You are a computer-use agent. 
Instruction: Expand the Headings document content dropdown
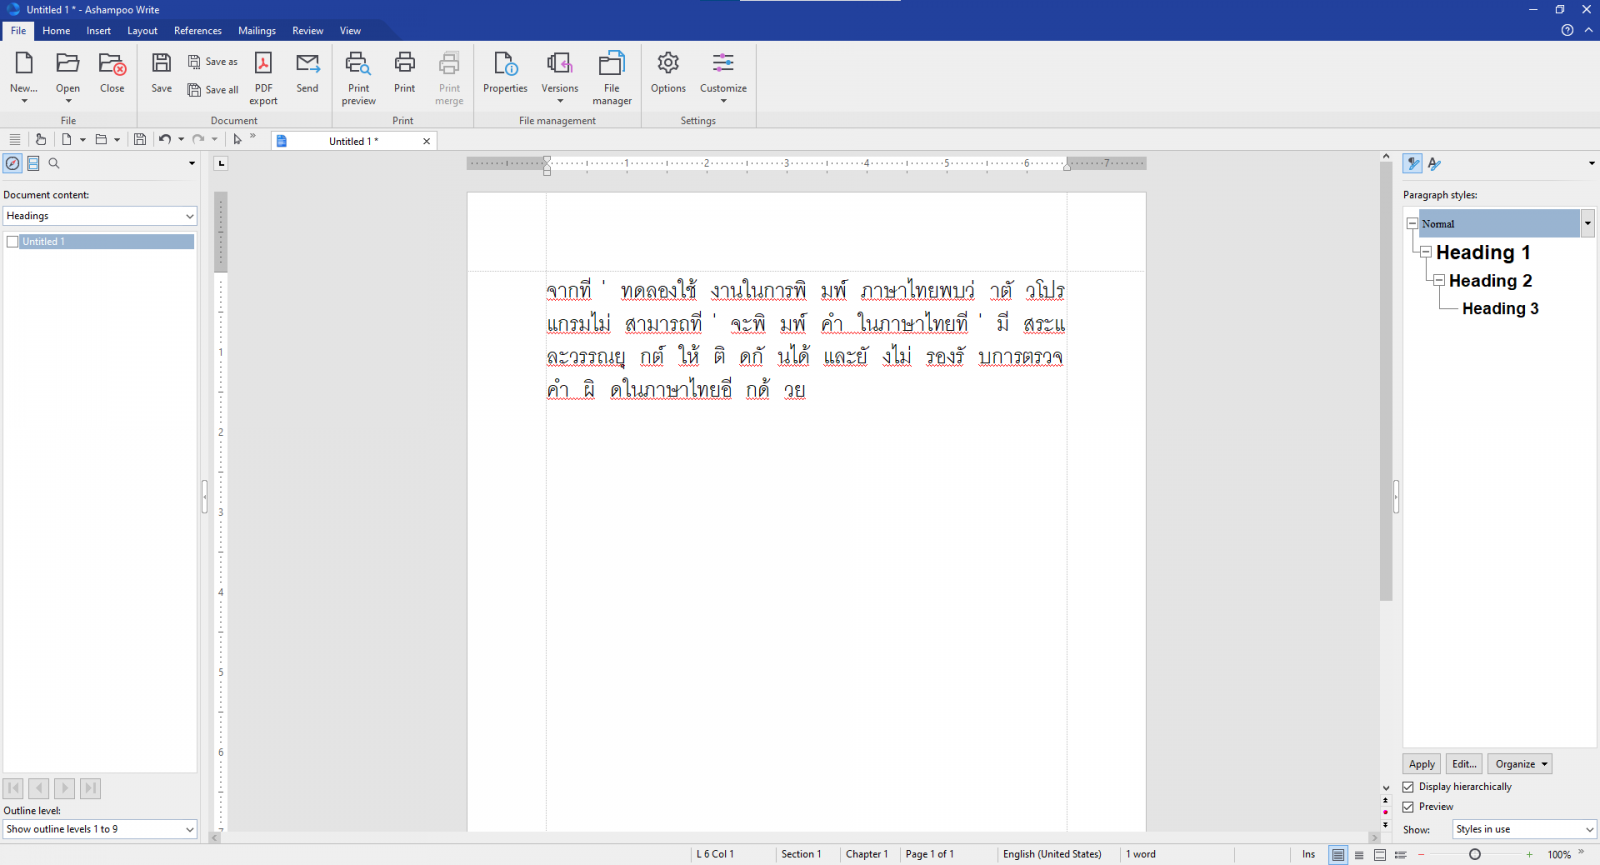pos(189,216)
